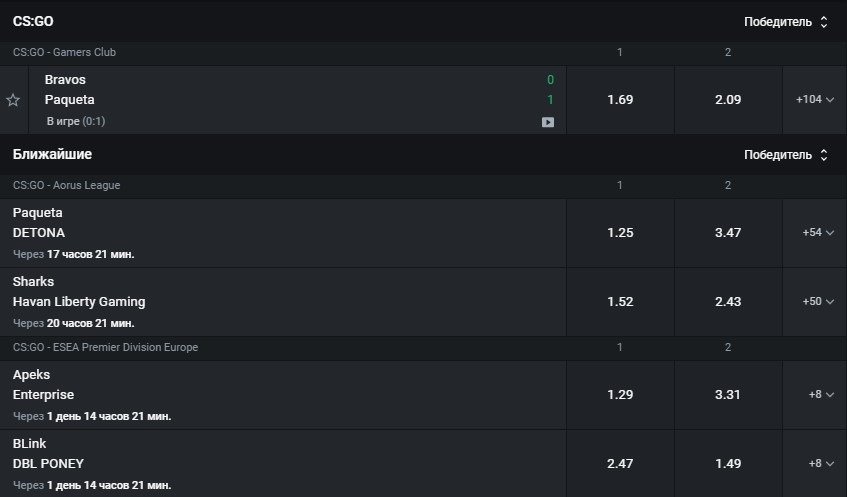Open CS:GO - ESEA Premier Division Europe league
The image size is (847, 497).
point(105,347)
